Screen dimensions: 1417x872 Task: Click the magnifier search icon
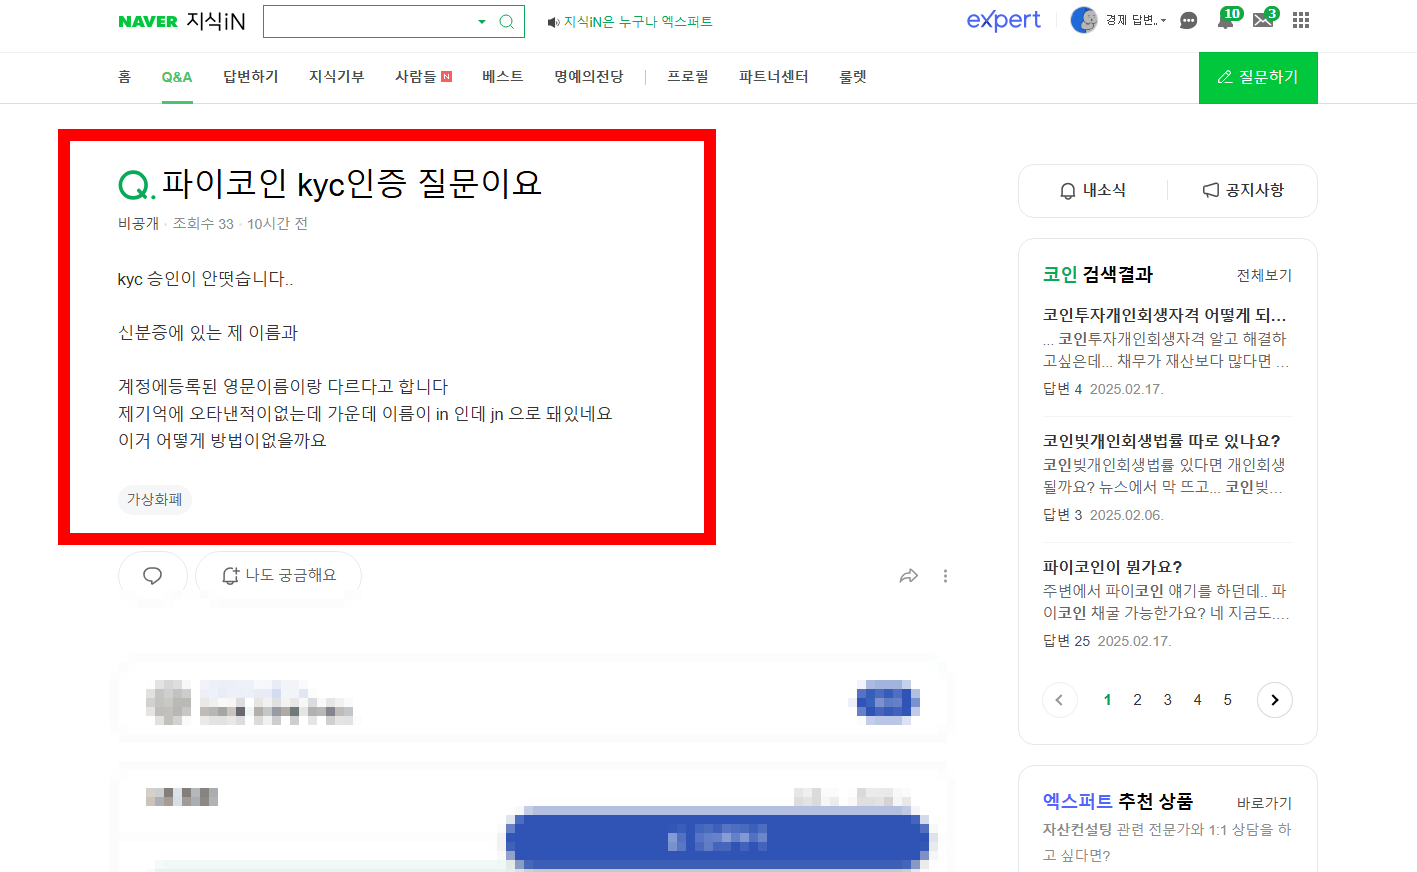(x=507, y=22)
